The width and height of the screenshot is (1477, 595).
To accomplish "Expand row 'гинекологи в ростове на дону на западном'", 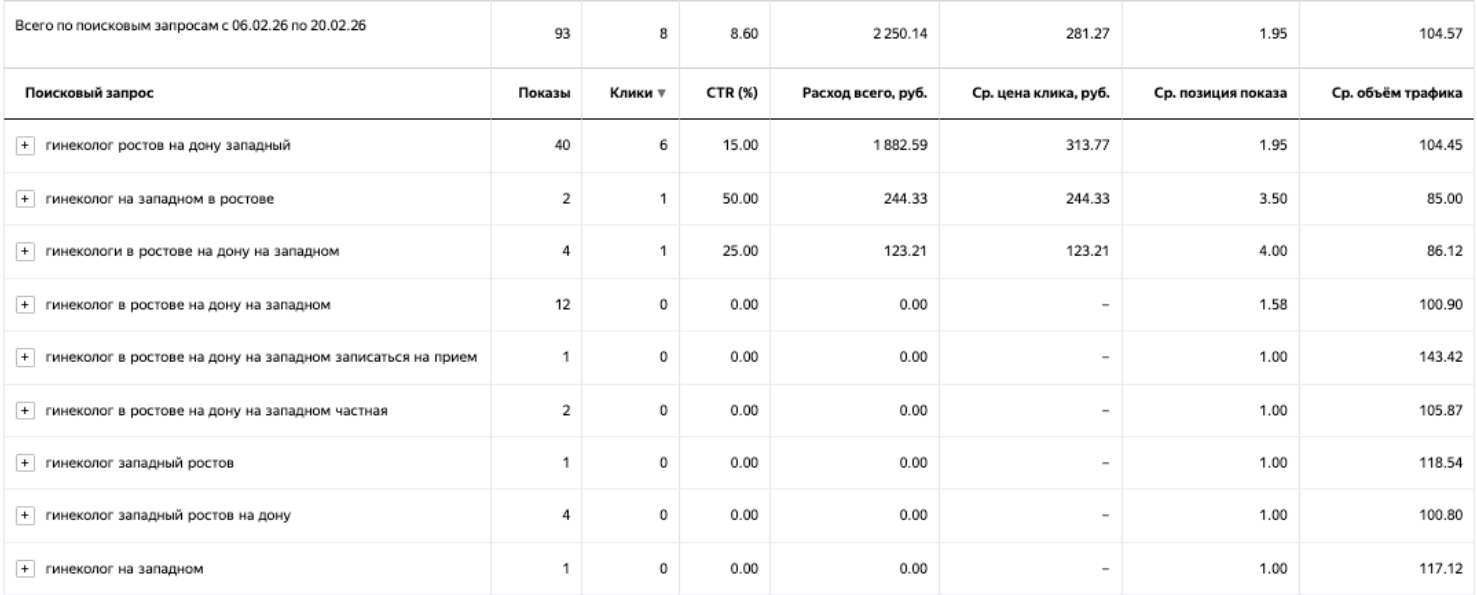I will tap(24, 252).
